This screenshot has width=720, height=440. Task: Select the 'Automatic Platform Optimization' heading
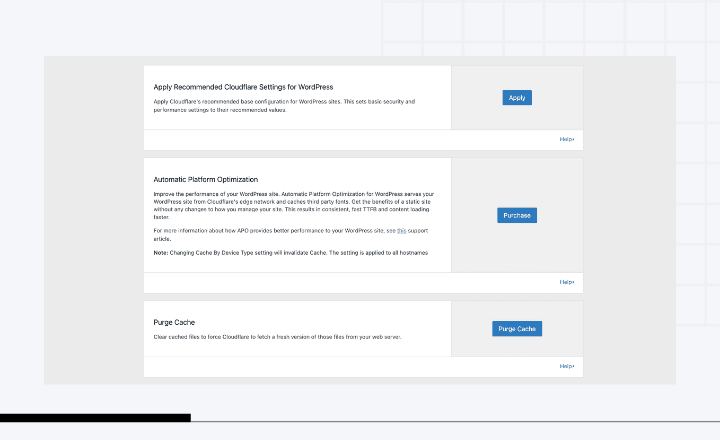[x=206, y=180]
